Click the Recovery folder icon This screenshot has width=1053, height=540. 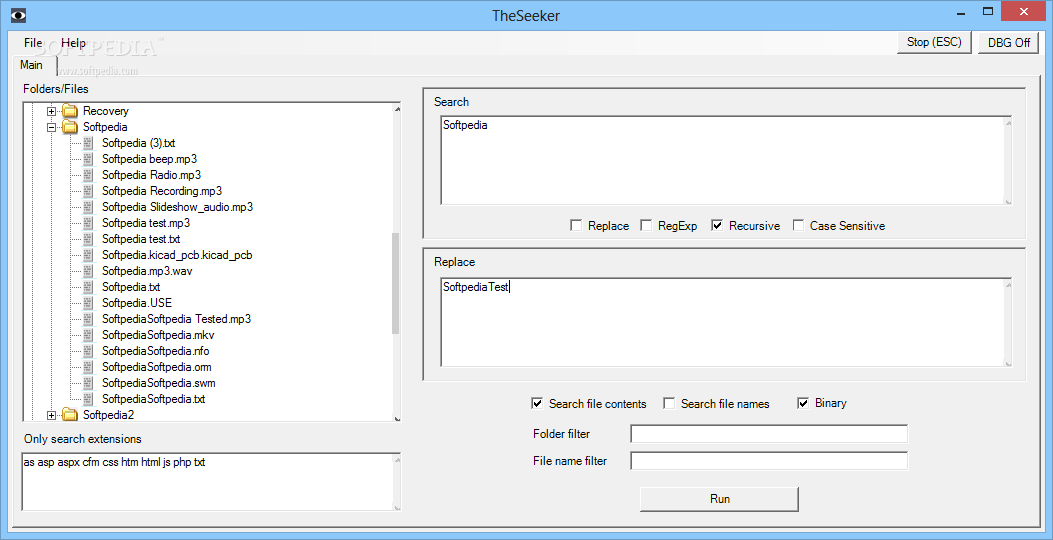(70, 111)
